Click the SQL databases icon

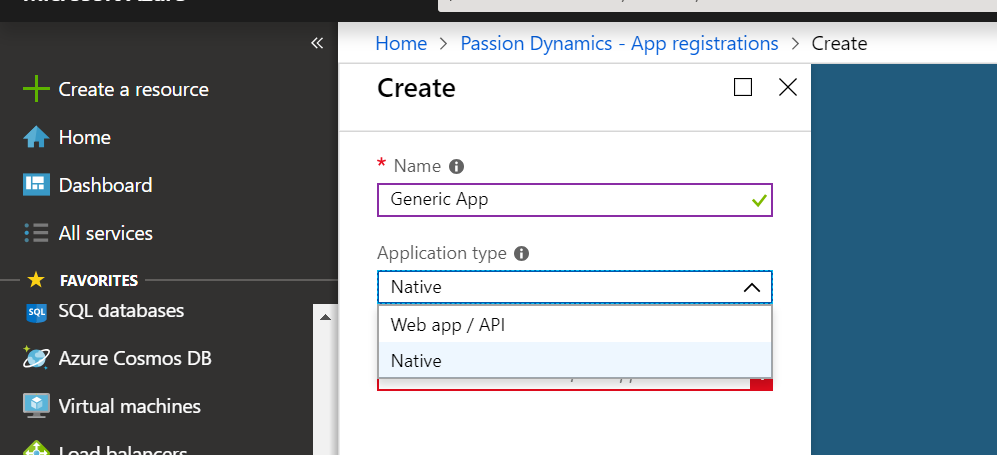coord(36,311)
